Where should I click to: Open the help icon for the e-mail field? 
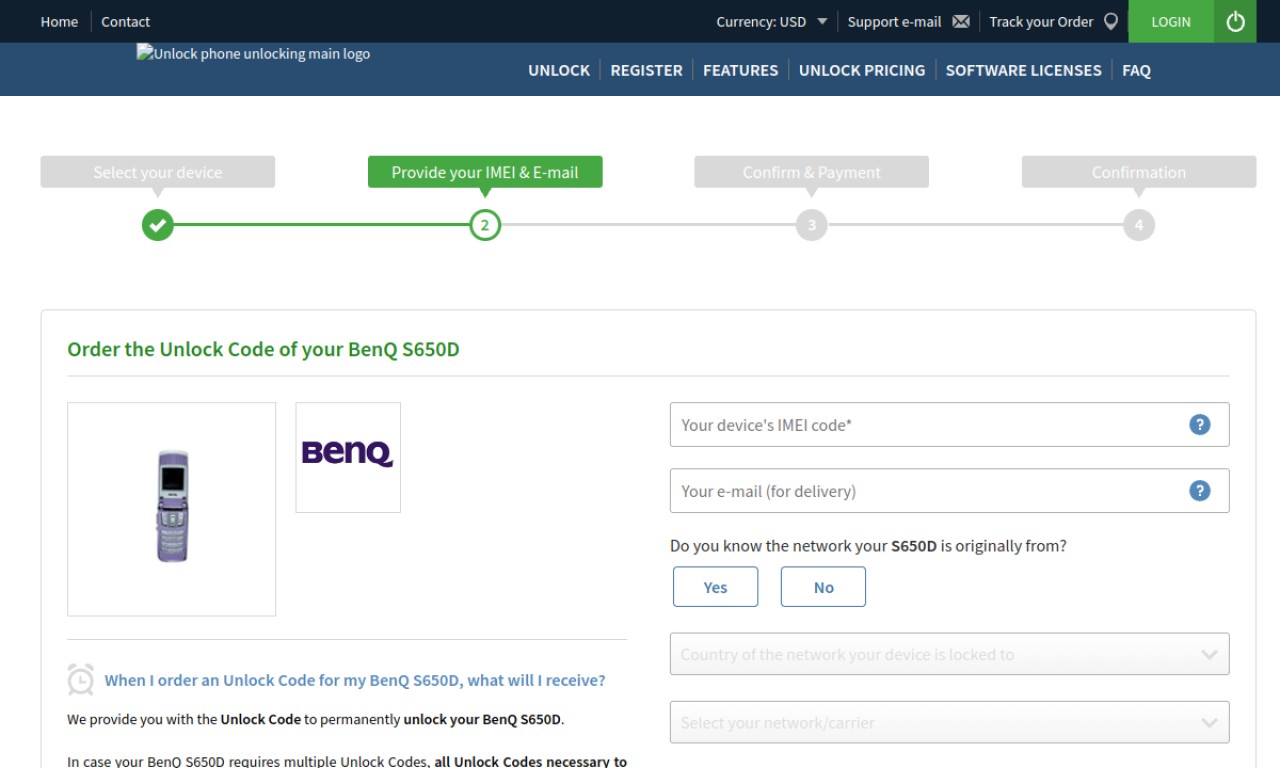[1200, 490]
